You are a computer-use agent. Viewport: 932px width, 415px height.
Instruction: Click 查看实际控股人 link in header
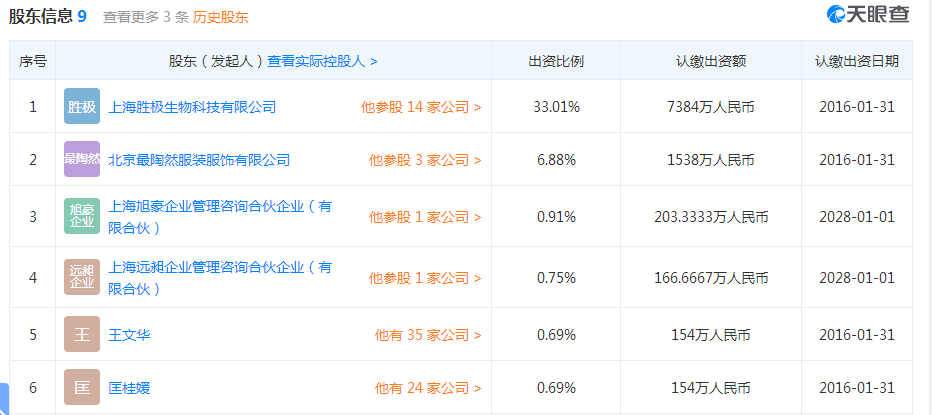point(322,61)
